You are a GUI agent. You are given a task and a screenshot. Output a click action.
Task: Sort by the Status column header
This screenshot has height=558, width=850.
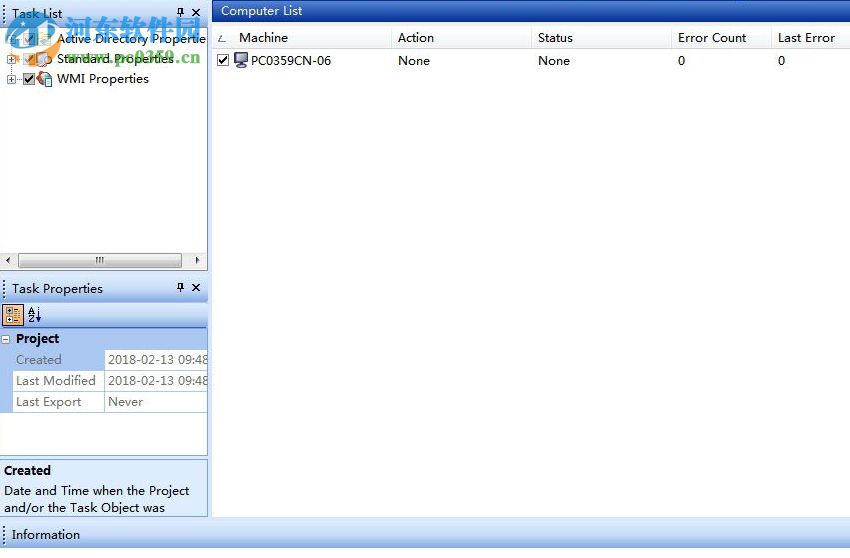[601, 37]
